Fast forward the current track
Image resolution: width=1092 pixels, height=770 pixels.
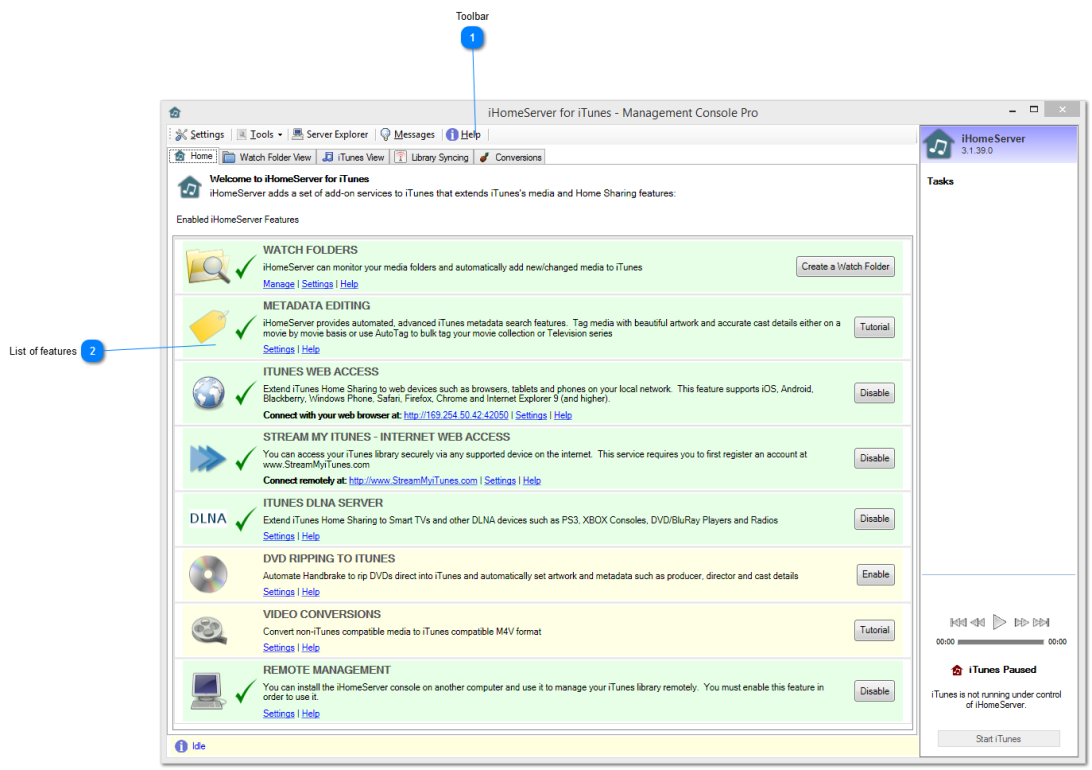1021,622
